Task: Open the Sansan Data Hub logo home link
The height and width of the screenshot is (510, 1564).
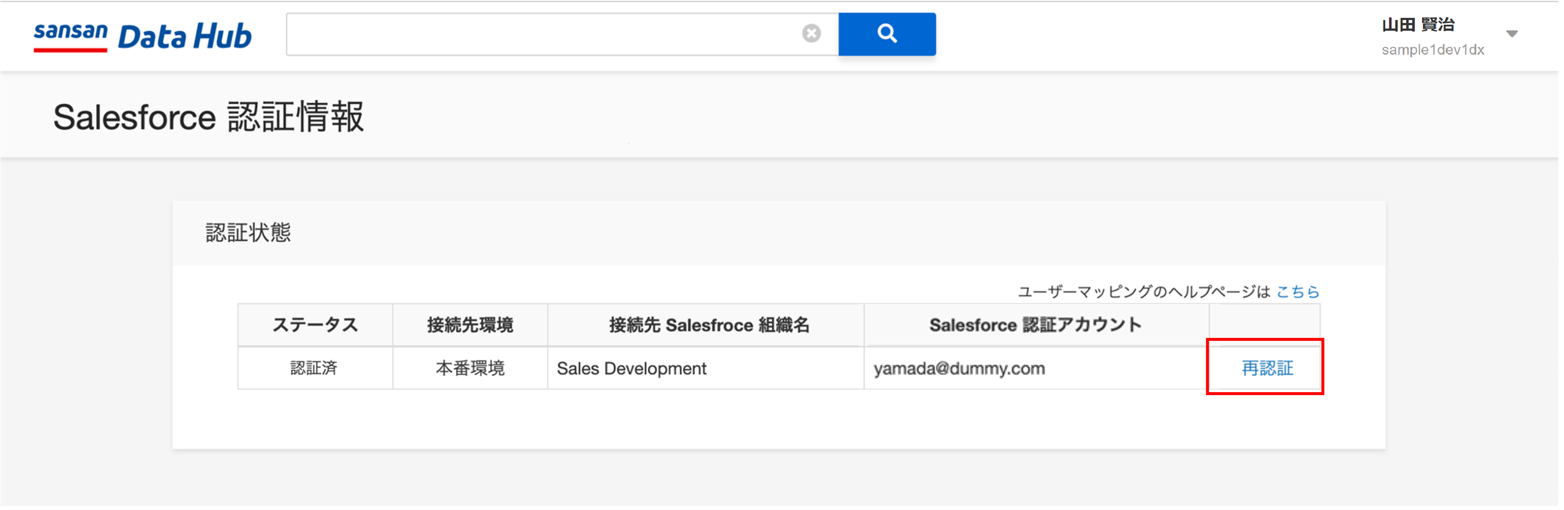Action: 142,36
